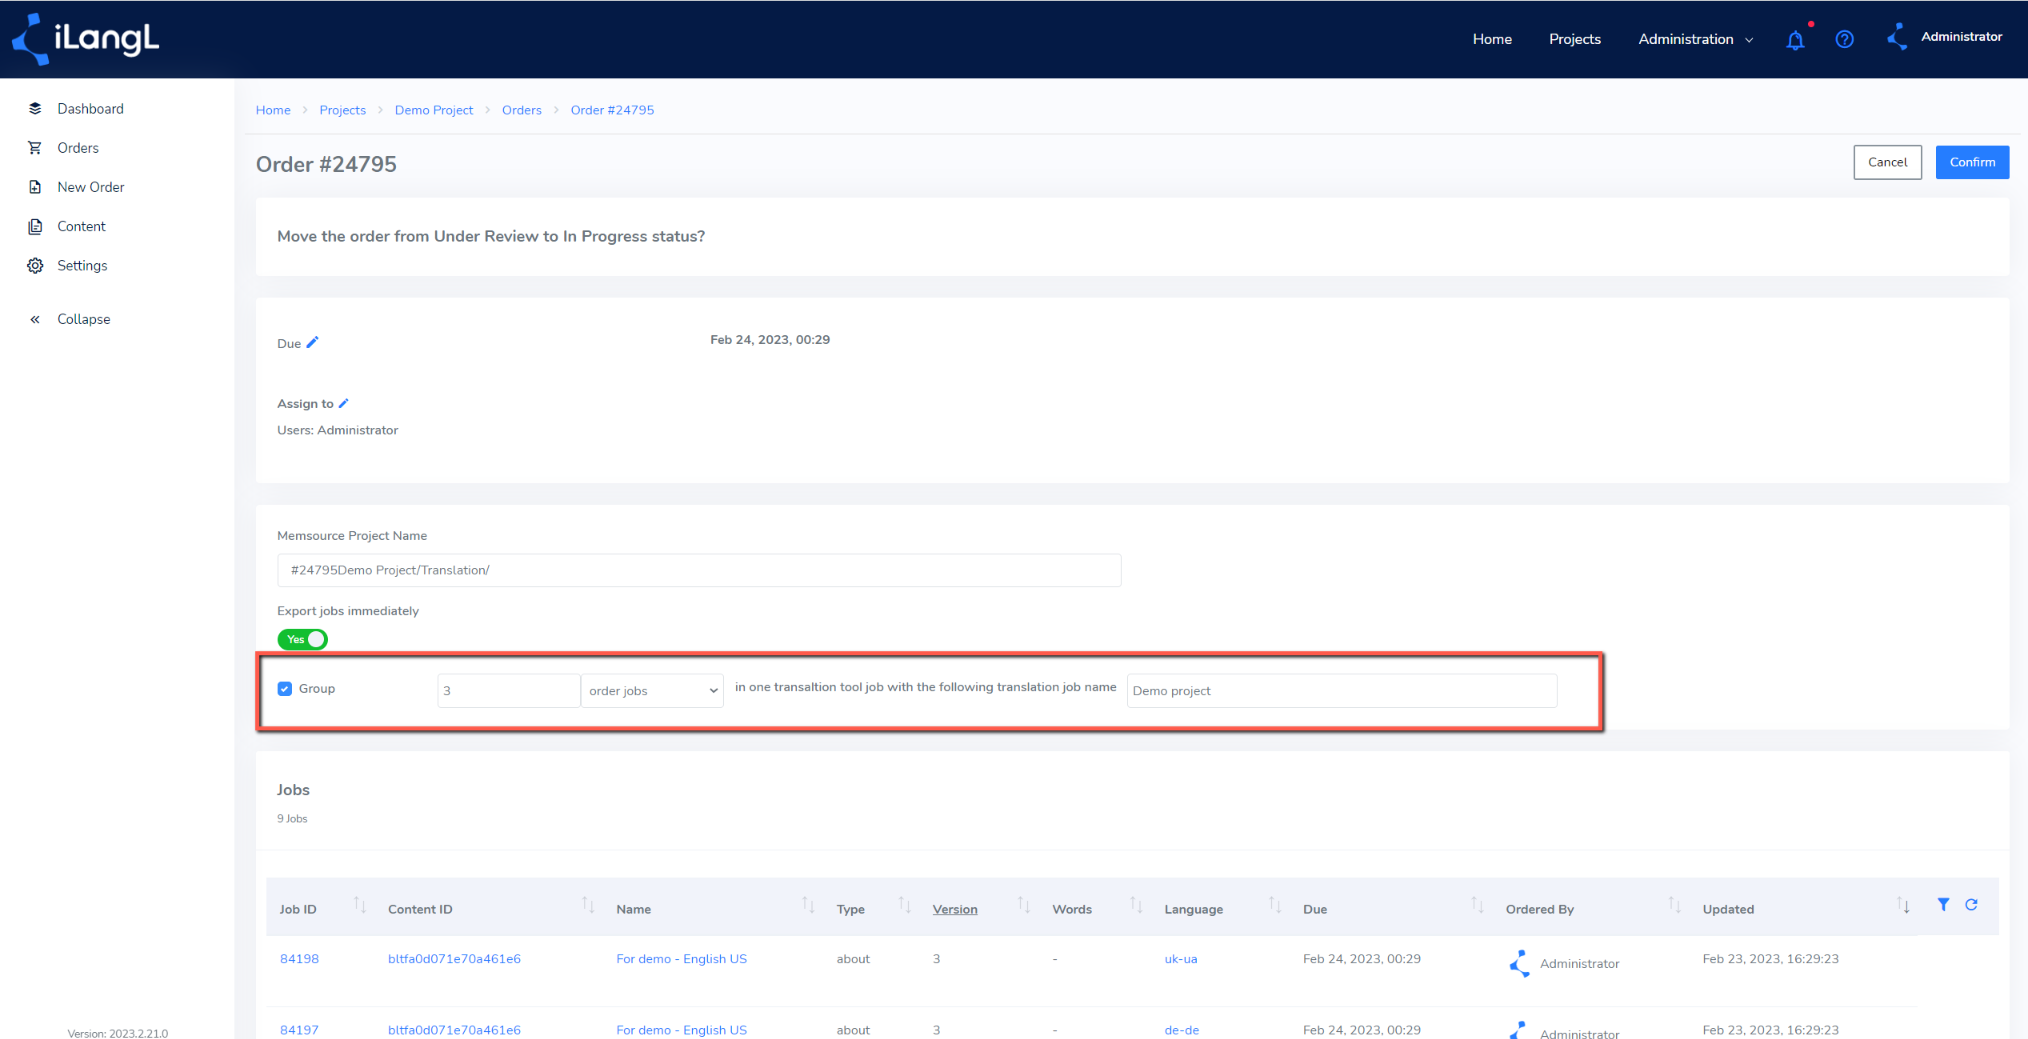Screen dimensions: 2028x1039
Task: Focus the Memsource Project Name field
Action: 699,570
